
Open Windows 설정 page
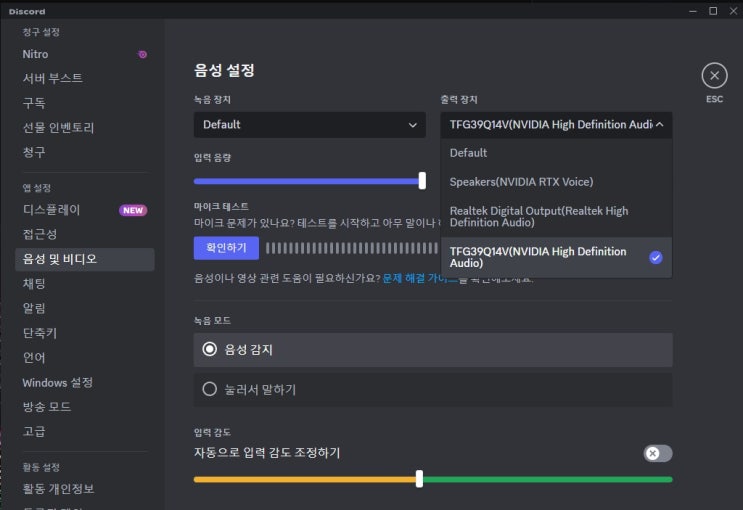pos(84,382)
